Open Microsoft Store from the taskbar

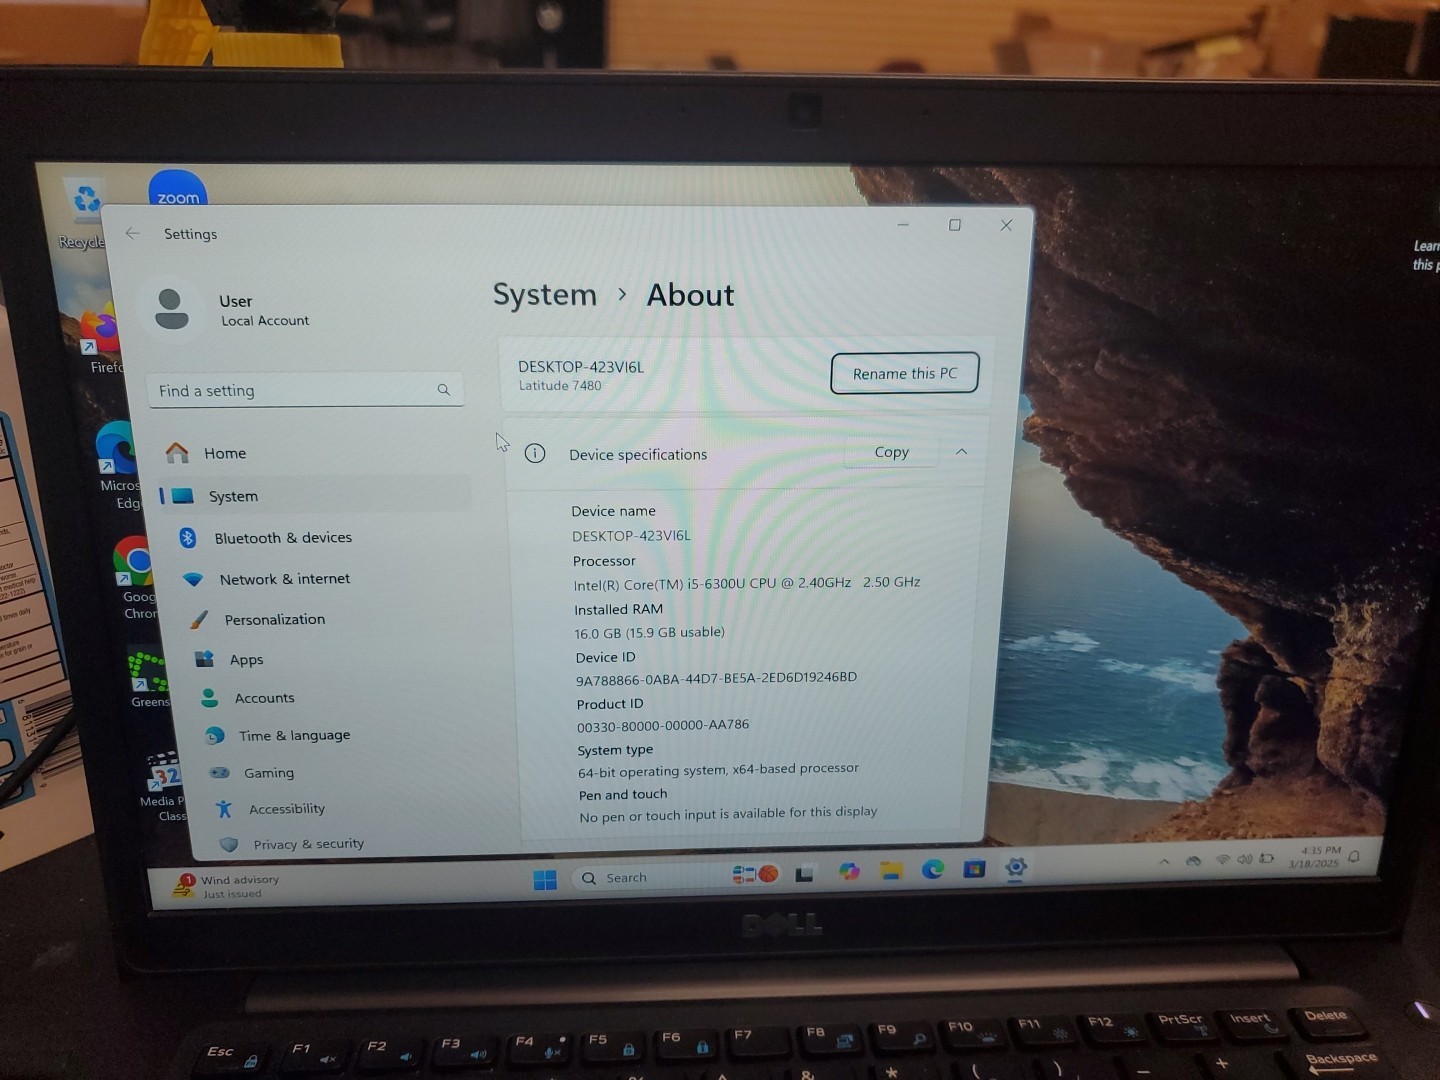click(974, 869)
